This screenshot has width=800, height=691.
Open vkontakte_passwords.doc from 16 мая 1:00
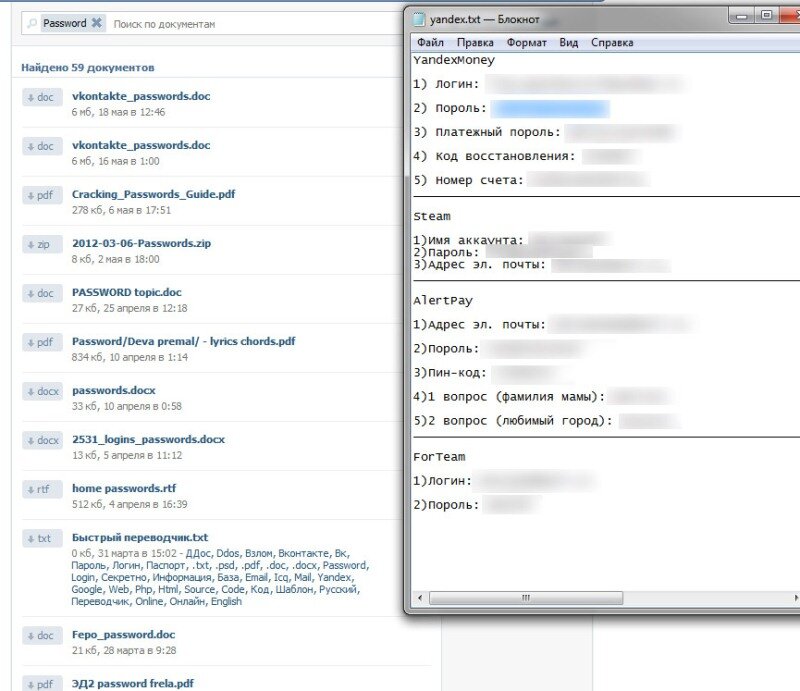coord(141,145)
